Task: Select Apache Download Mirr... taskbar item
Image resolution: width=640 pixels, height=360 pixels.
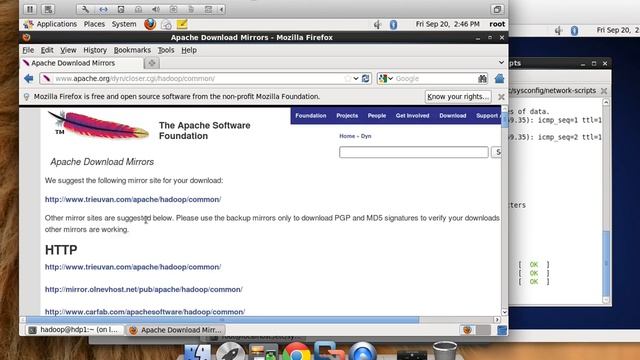Action: click(x=176, y=330)
